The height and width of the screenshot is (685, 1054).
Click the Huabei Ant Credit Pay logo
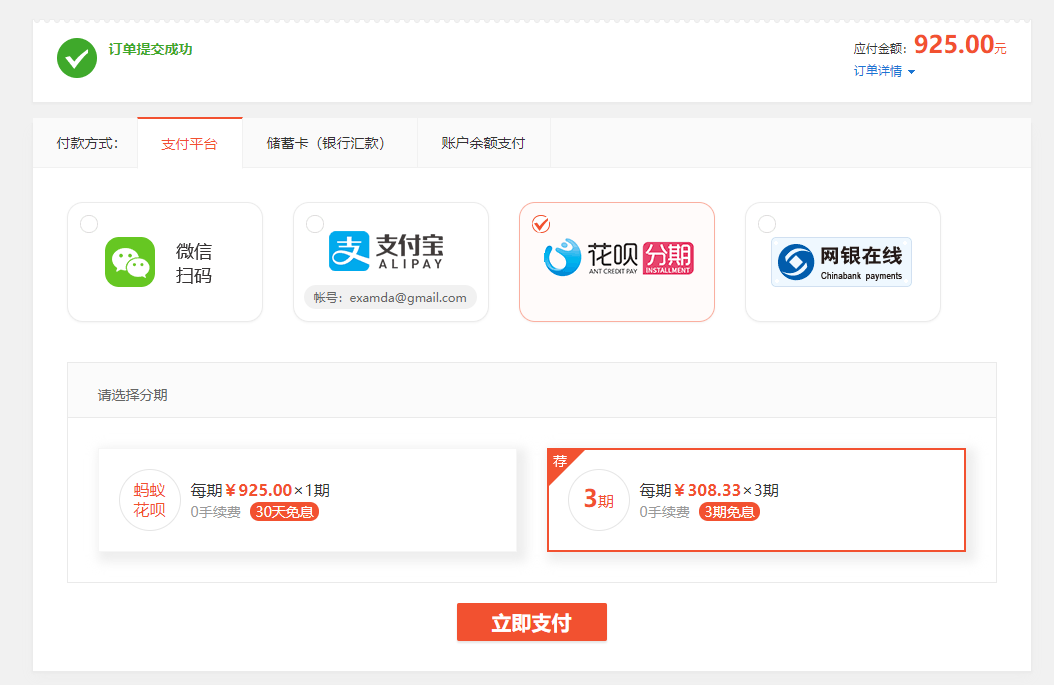point(617,258)
